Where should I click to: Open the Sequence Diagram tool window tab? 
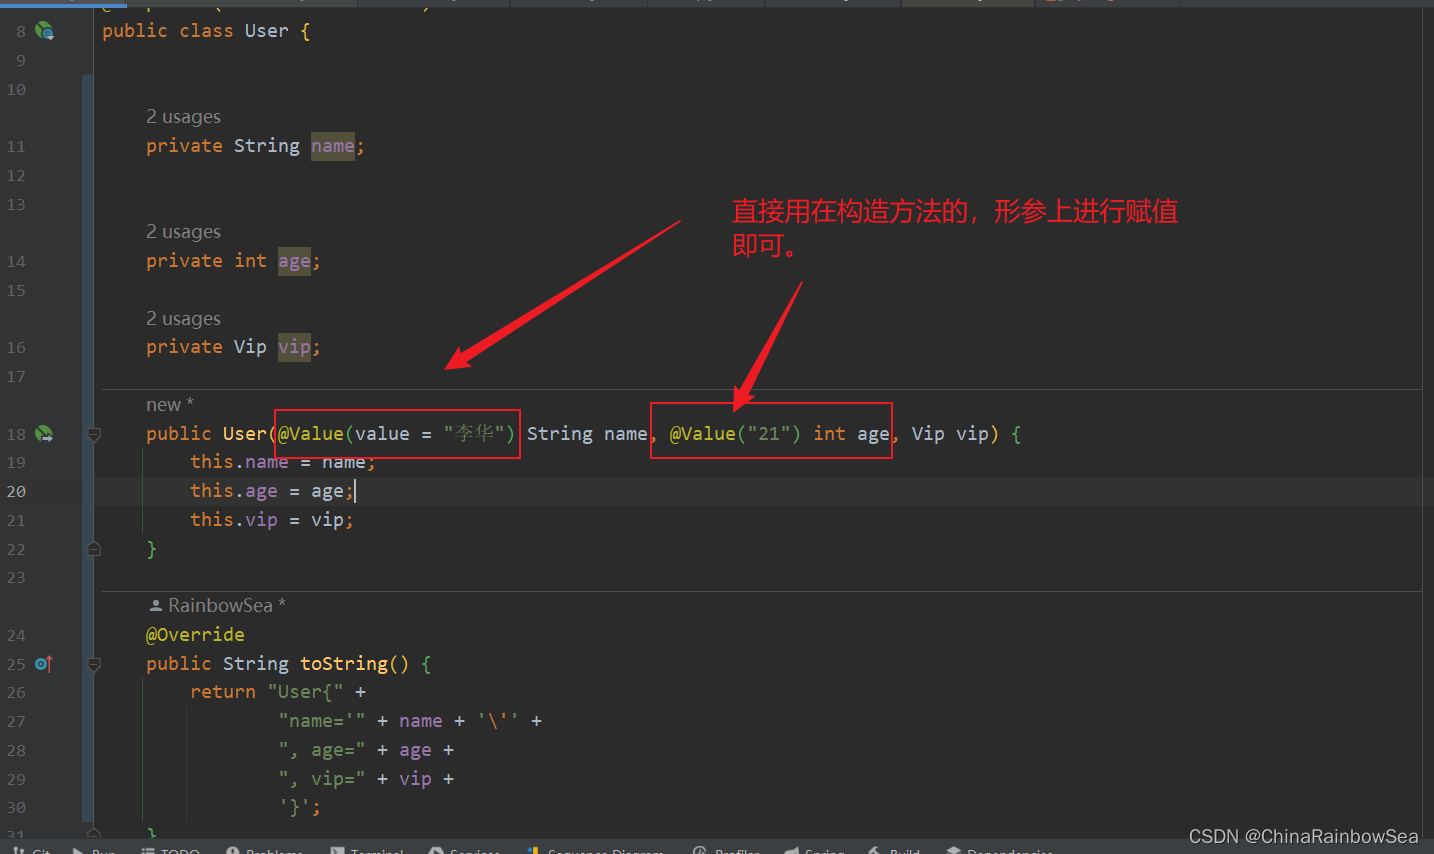[x=596, y=850]
